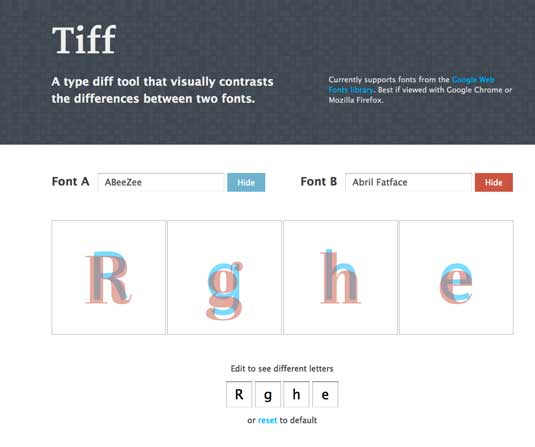Click the Font B input showing Abril Fatface
The width and height of the screenshot is (535, 447).
click(408, 182)
